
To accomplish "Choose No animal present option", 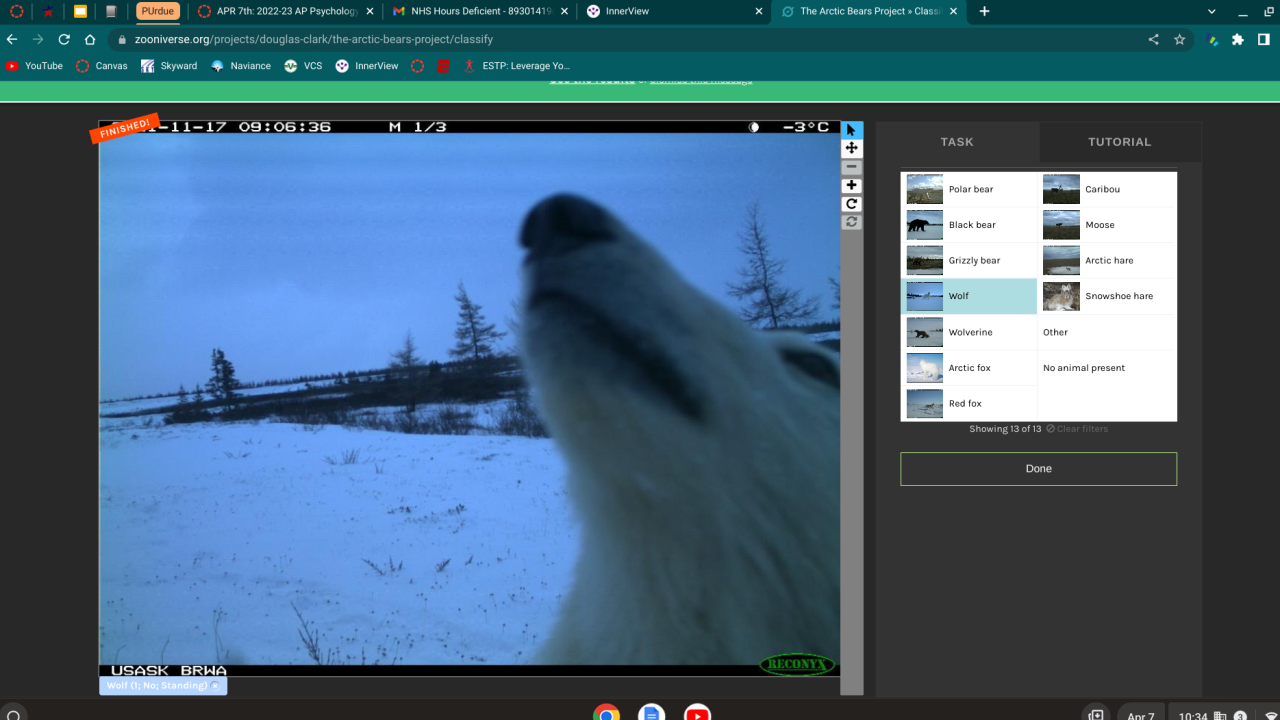I will [1106, 368].
